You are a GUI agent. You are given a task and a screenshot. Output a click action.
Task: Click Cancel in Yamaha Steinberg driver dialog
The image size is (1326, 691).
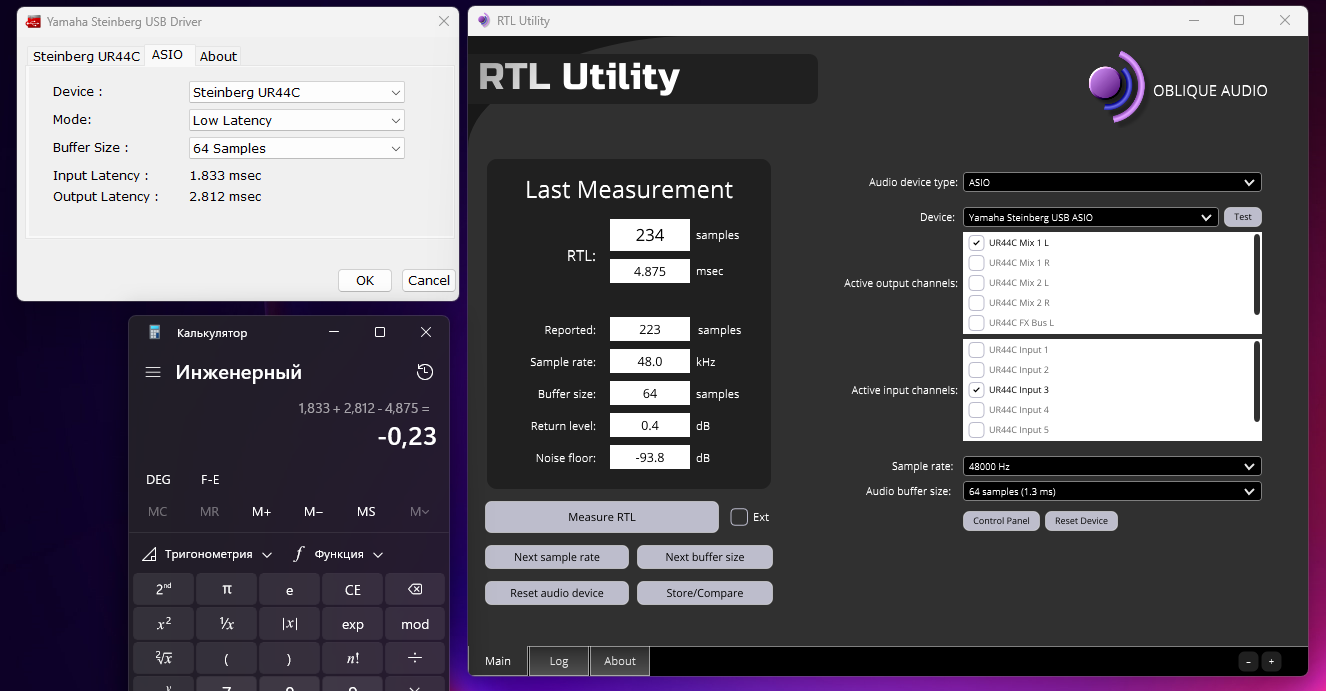[x=429, y=280]
